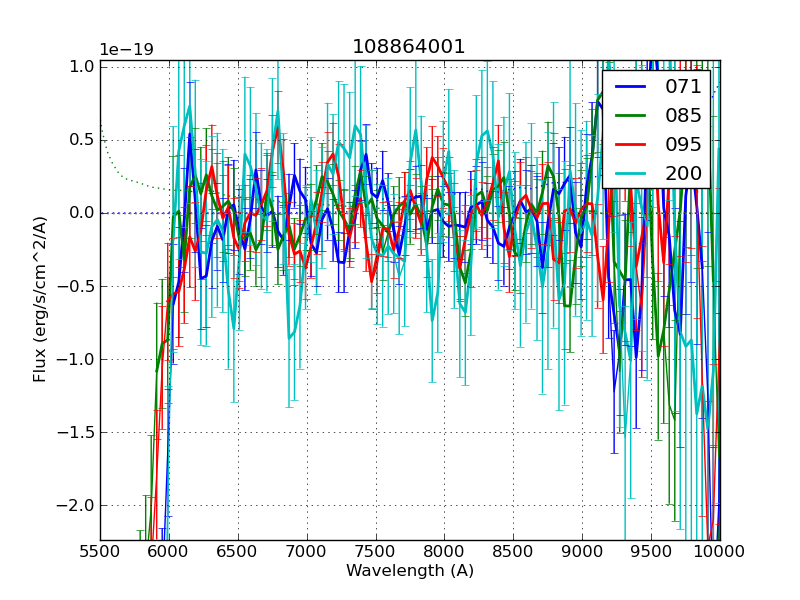Image resolution: width=800 pixels, height=600 pixels.
Task: Click the Flux y-axis label
Action: 40,299
